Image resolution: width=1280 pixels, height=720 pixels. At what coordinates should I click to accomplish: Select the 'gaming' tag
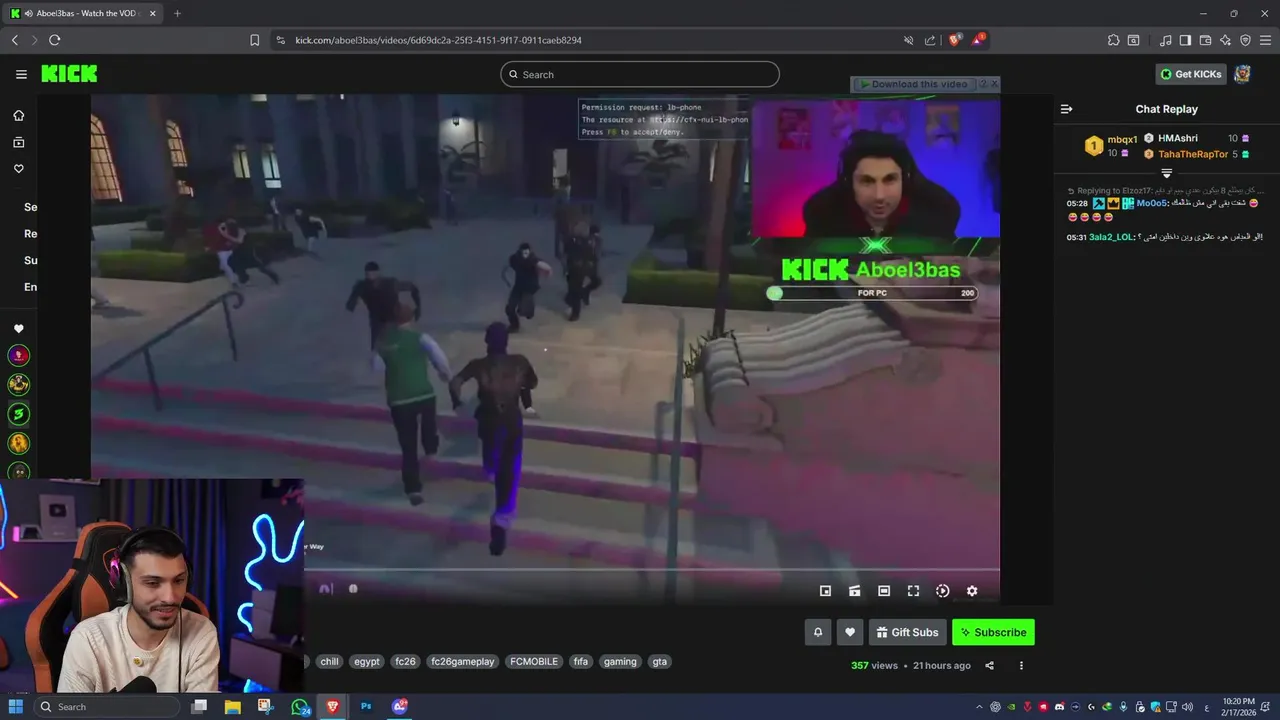pyautogui.click(x=620, y=661)
